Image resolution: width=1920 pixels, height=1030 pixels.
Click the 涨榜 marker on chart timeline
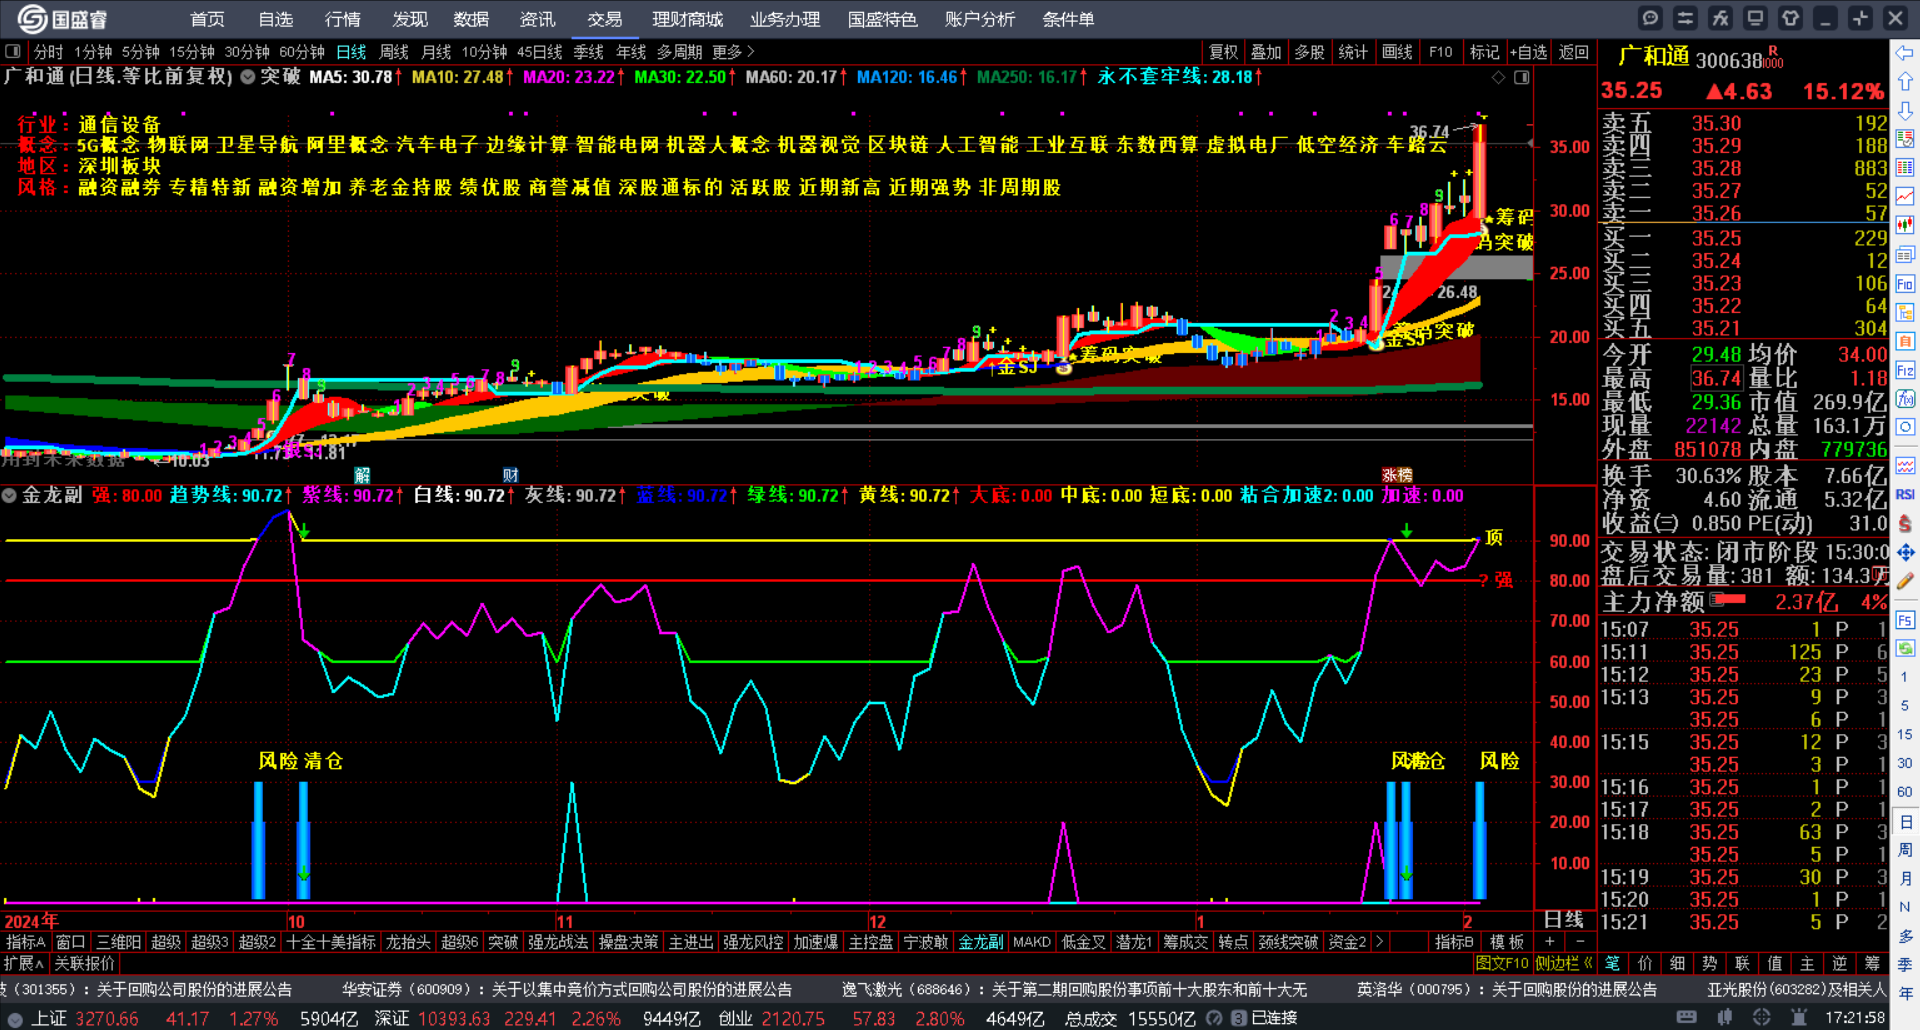coord(1397,475)
